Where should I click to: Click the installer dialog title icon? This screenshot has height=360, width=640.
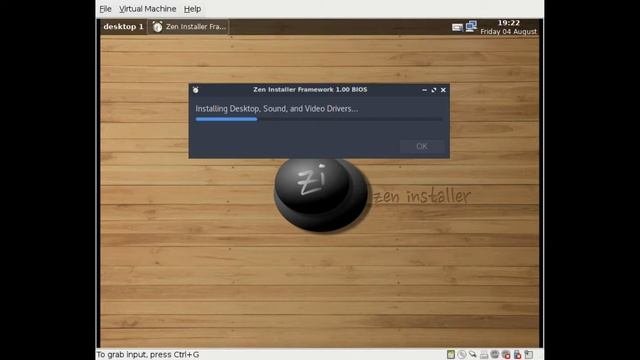coord(196,90)
